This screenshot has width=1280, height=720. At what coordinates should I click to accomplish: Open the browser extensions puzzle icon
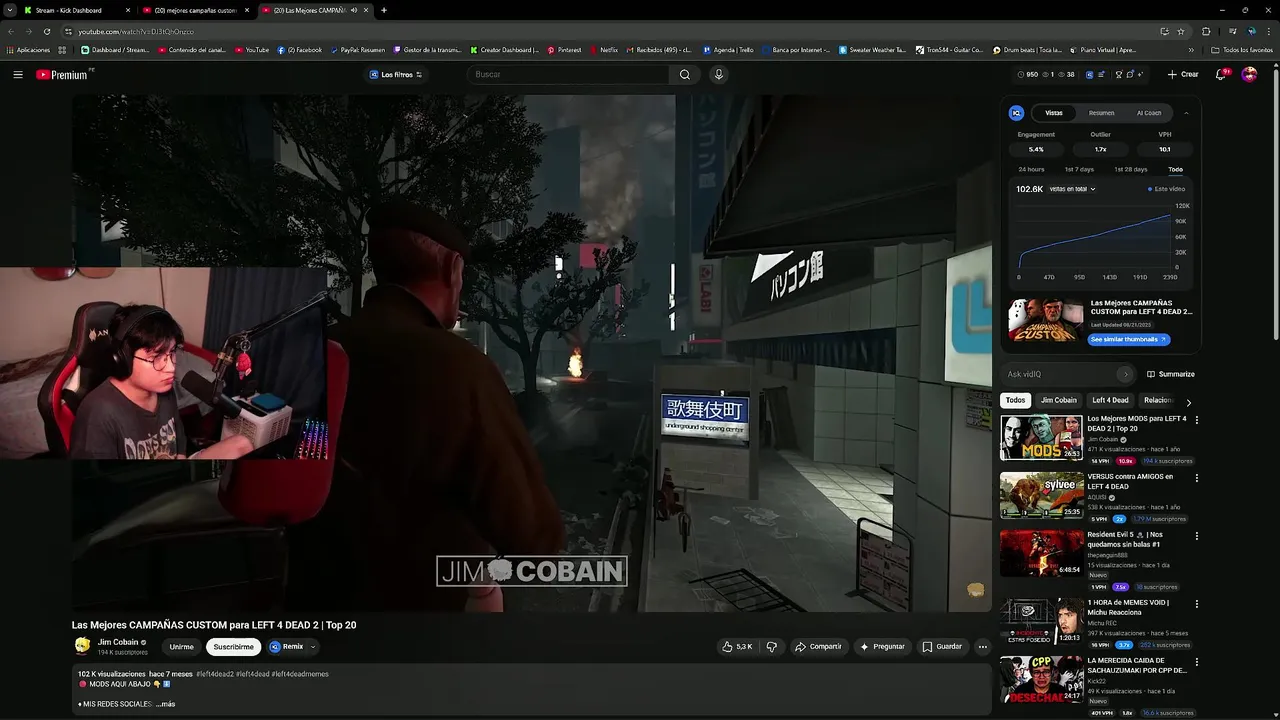[x=1206, y=31]
